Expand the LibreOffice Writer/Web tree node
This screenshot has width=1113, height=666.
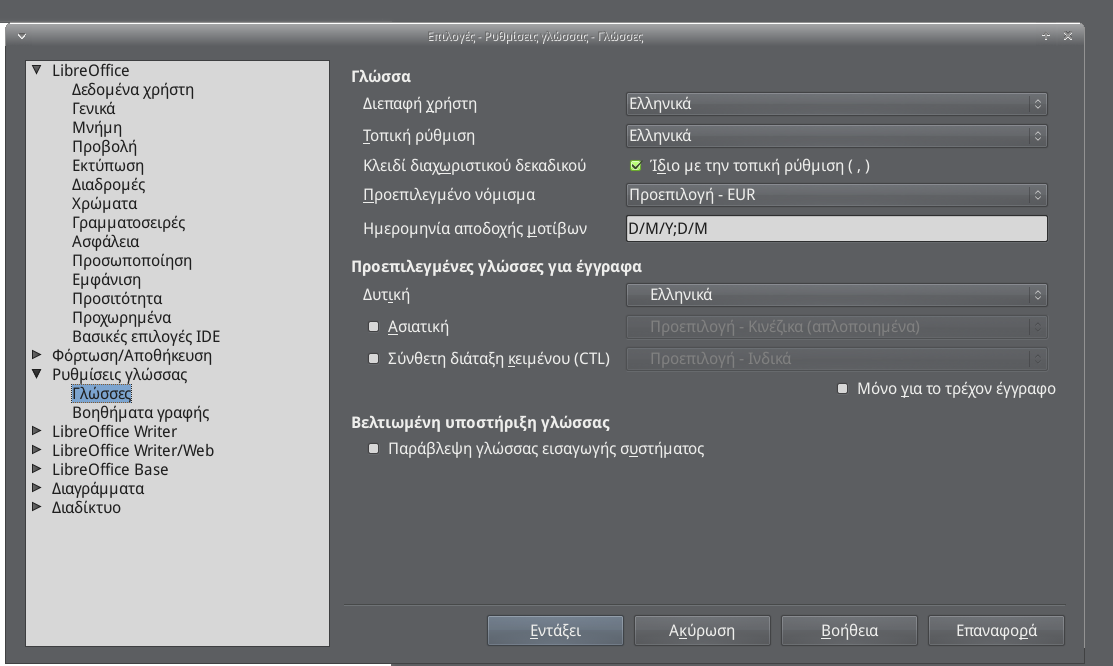37,451
